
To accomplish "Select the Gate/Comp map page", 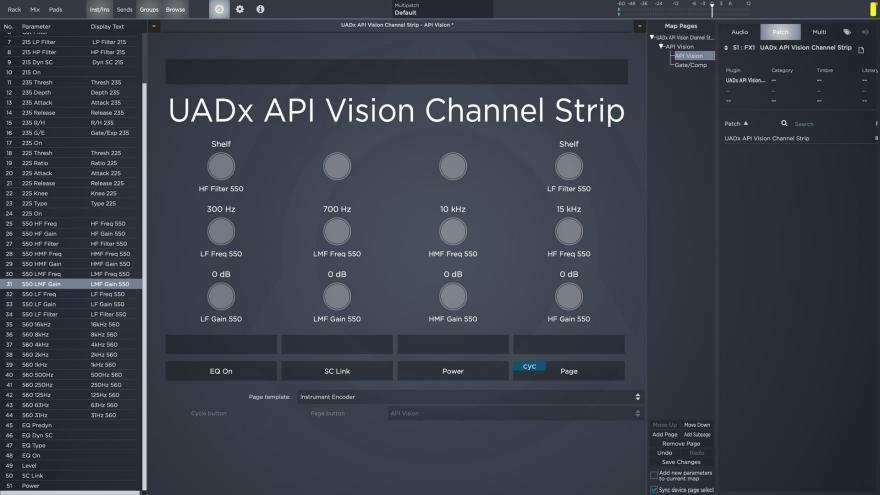I will click(690, 65).
